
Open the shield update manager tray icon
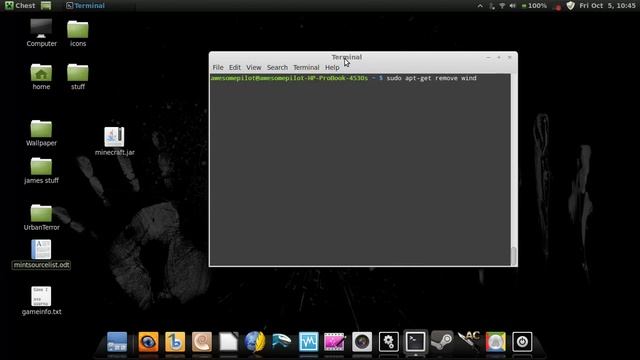[571, 6]
